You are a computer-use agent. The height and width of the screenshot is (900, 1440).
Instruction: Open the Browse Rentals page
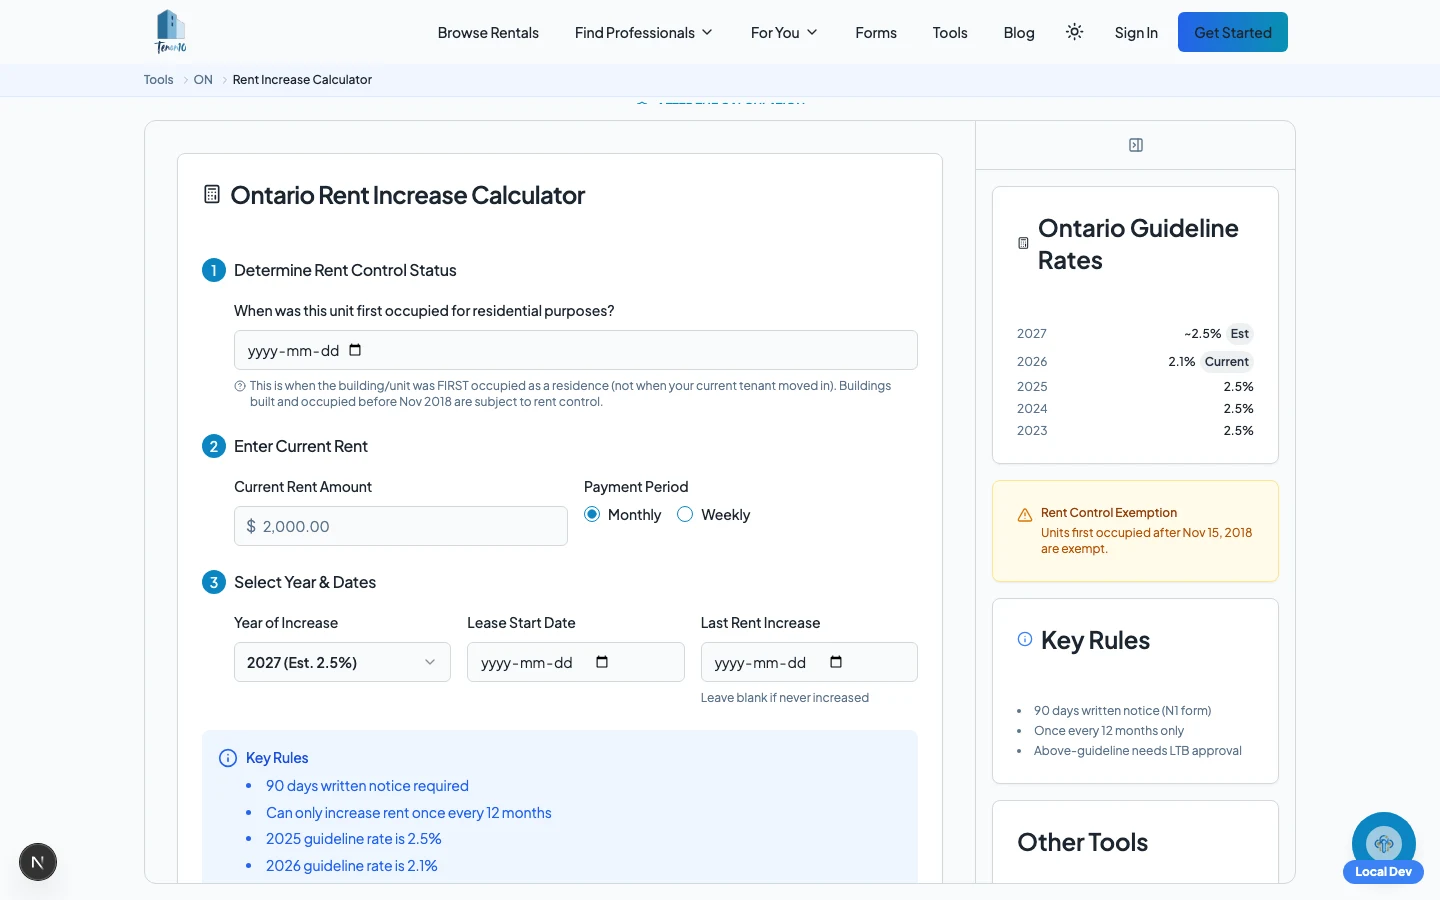(488, 32)
